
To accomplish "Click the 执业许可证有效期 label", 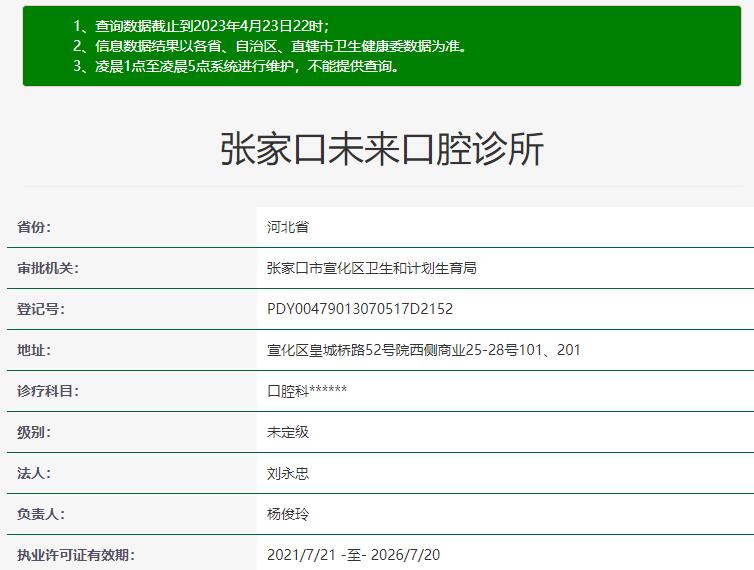I will (x=76, y=555).
